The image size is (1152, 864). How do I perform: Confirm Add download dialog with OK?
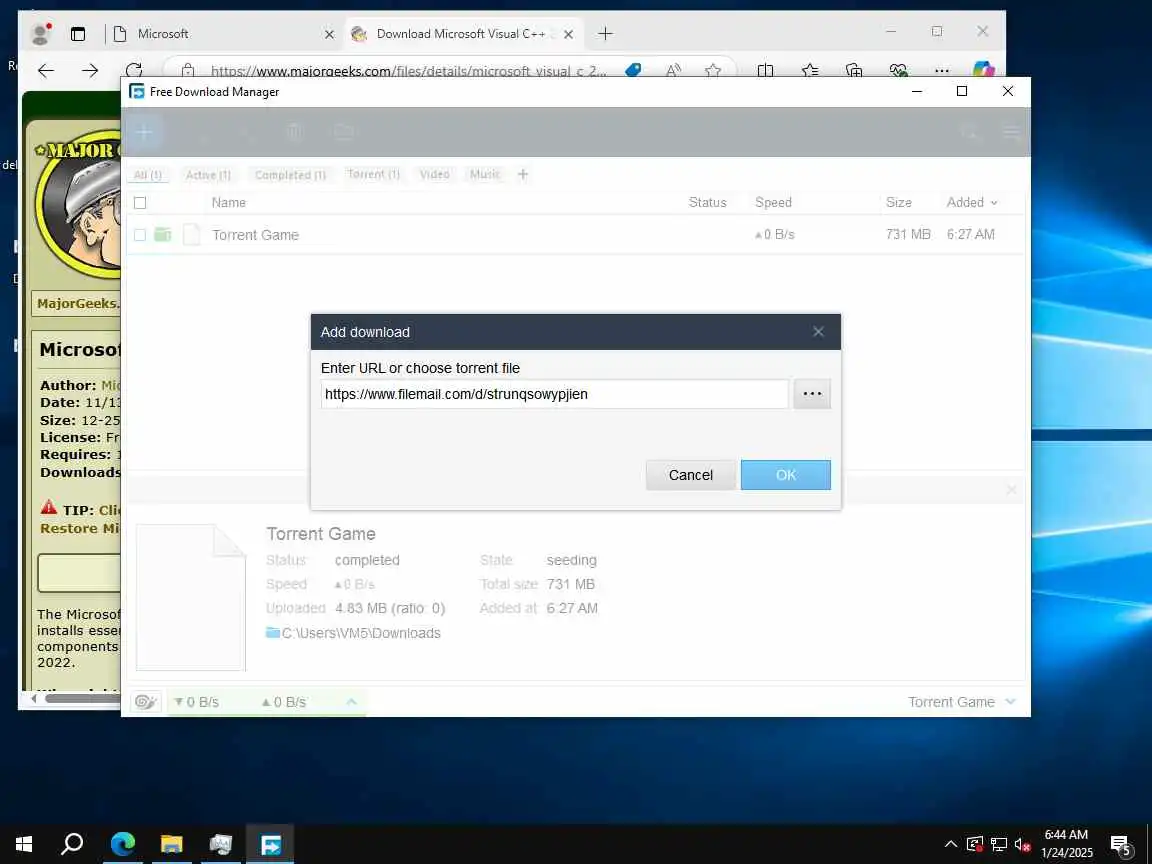click(785, 475)
